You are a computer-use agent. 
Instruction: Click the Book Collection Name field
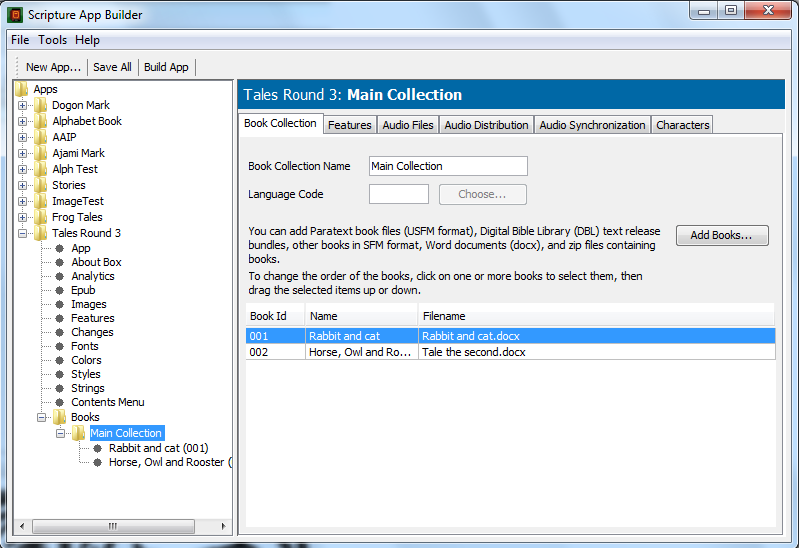point(448,166)
